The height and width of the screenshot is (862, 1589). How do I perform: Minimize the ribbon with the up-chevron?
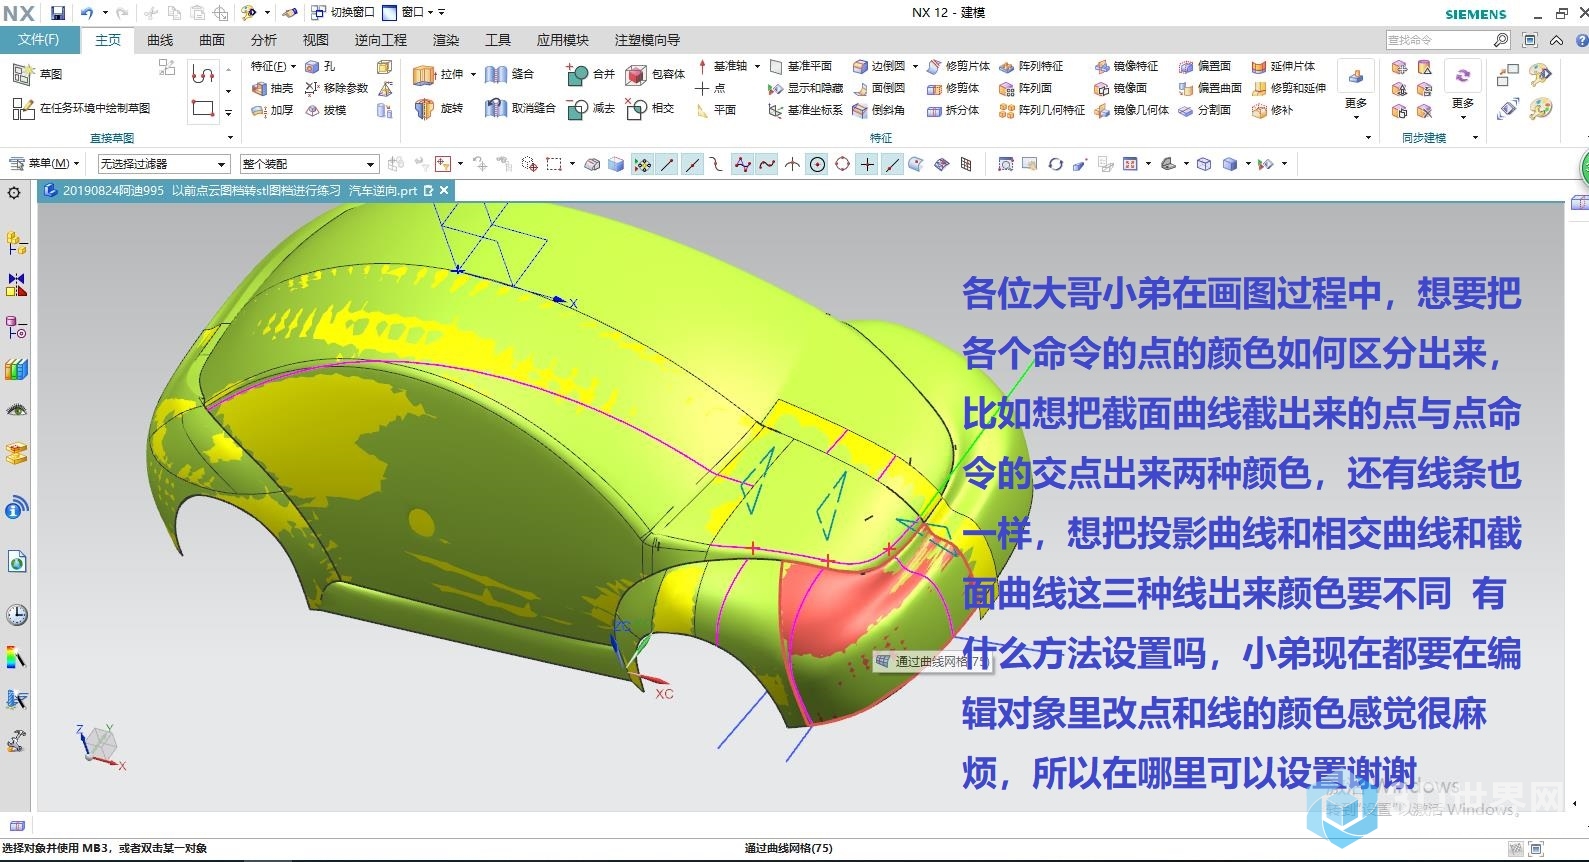point(1557,40)
